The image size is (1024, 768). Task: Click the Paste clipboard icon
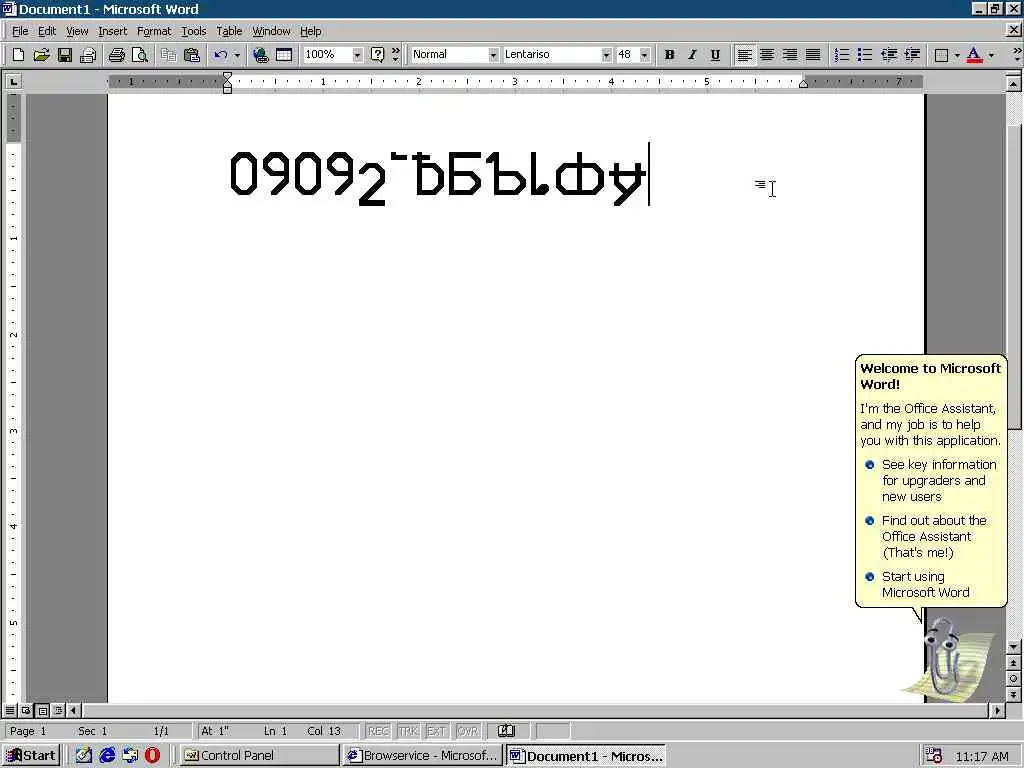pos(191,55)
